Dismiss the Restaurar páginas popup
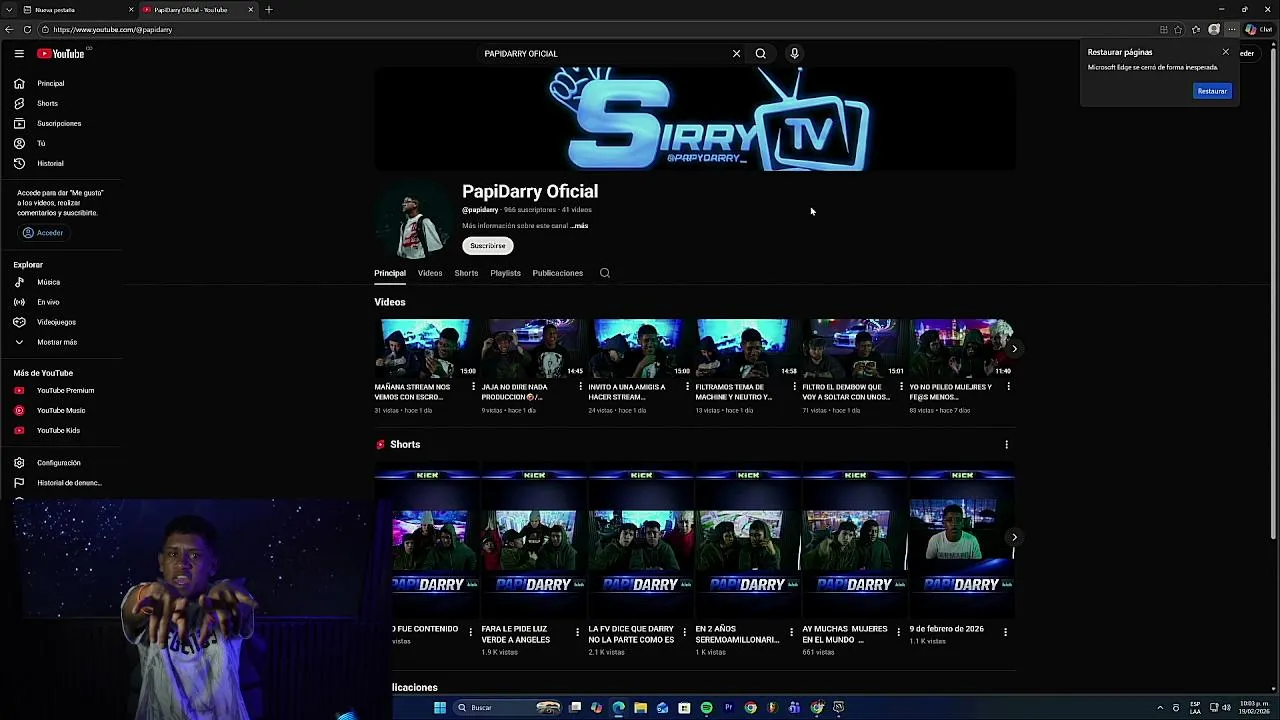This screenshot has height=720, width=1280. point(1226,52)
